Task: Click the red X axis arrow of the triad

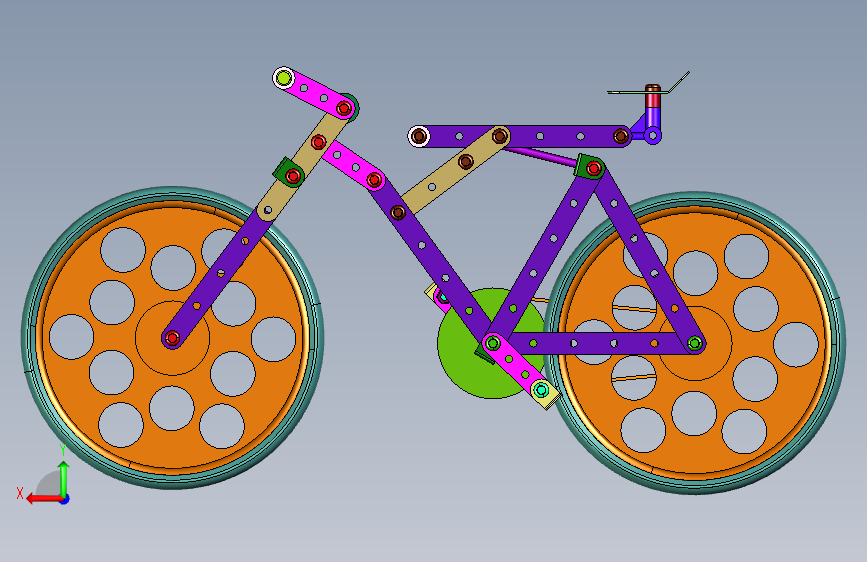Action: click(44, 499)
